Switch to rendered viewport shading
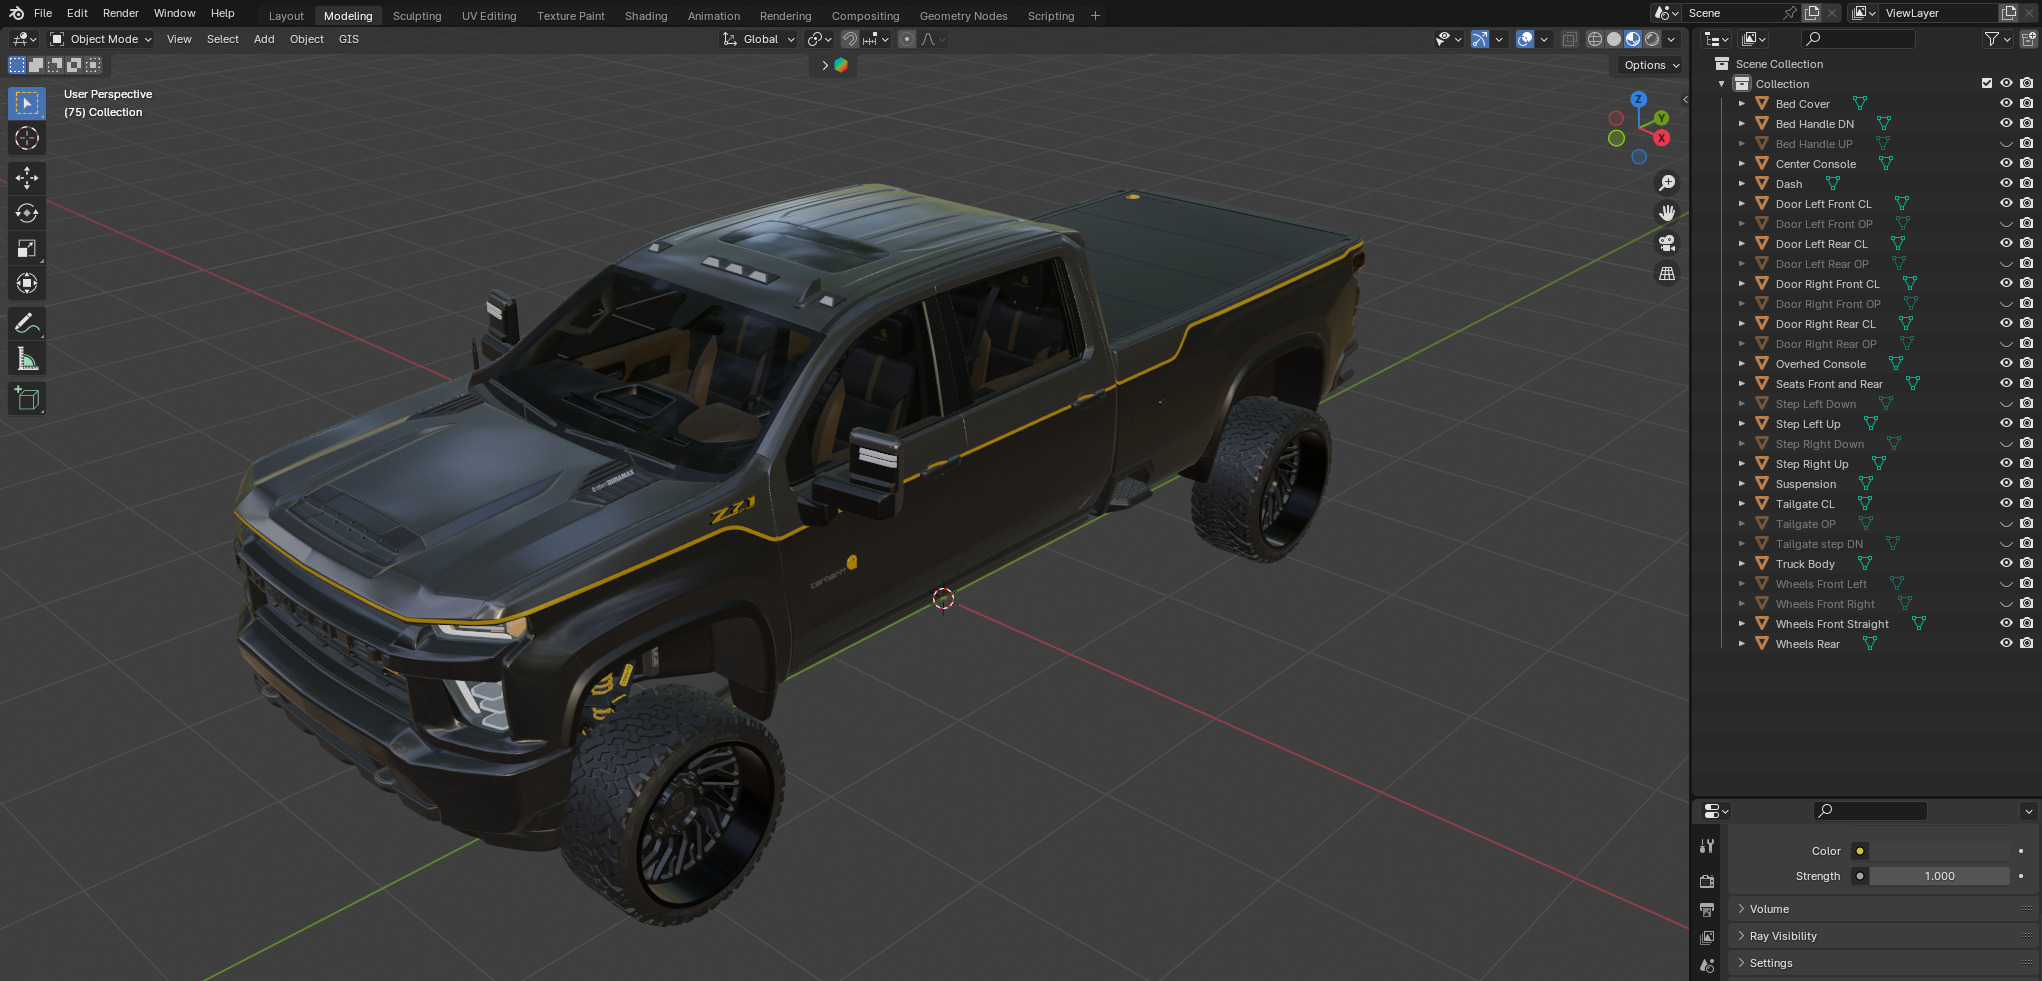The image size is (2042, 981). coord(1652,39)
